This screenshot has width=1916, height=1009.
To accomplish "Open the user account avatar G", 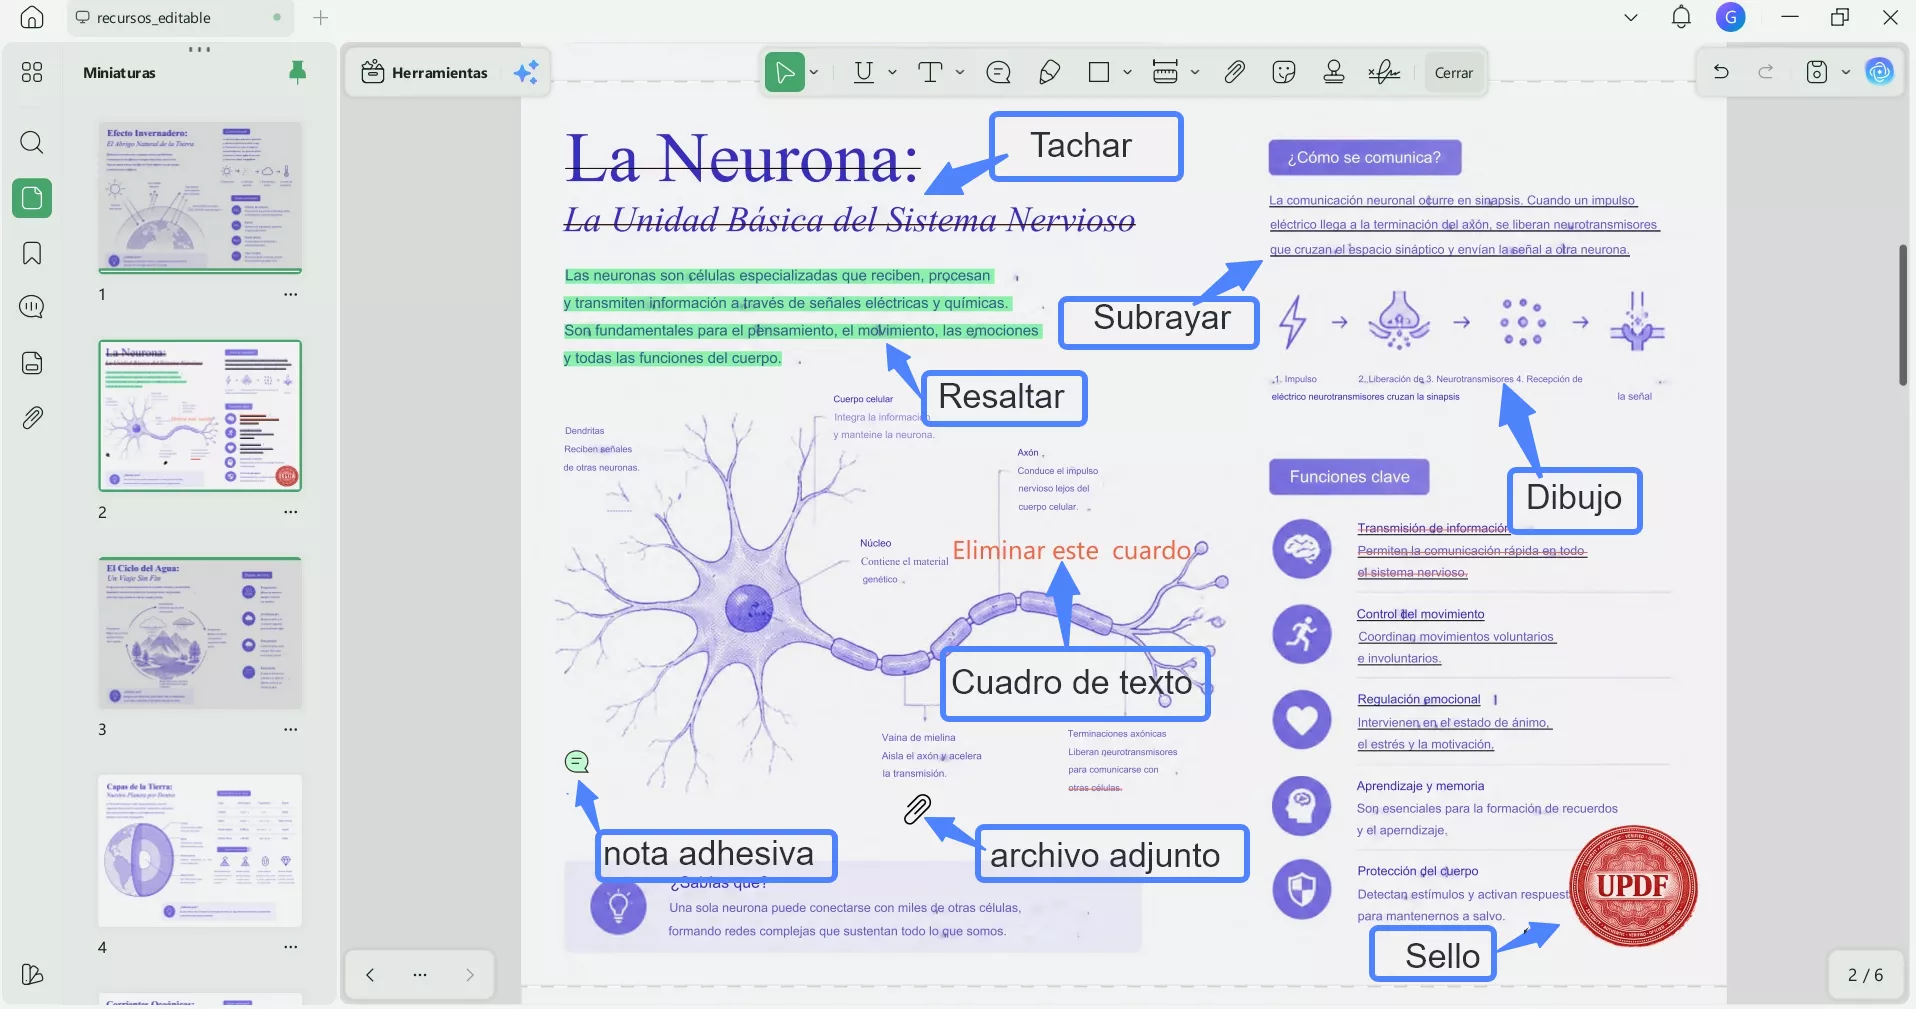I will pos(1730,17).
